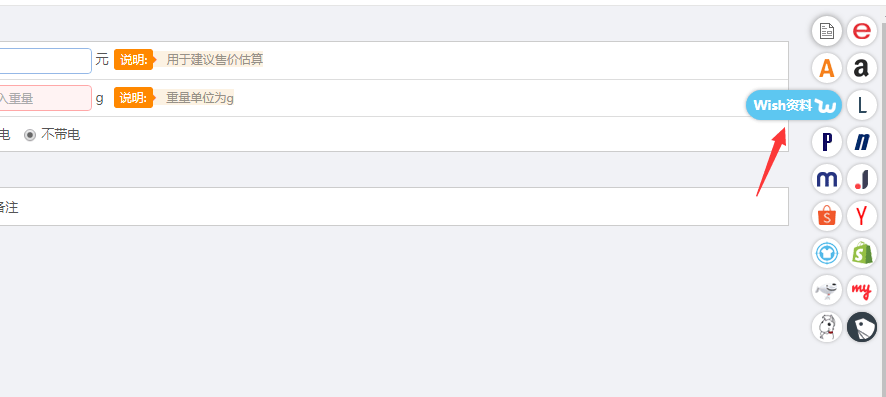
Task: Select the blue circular shirt icon
Action: (827, 253)
